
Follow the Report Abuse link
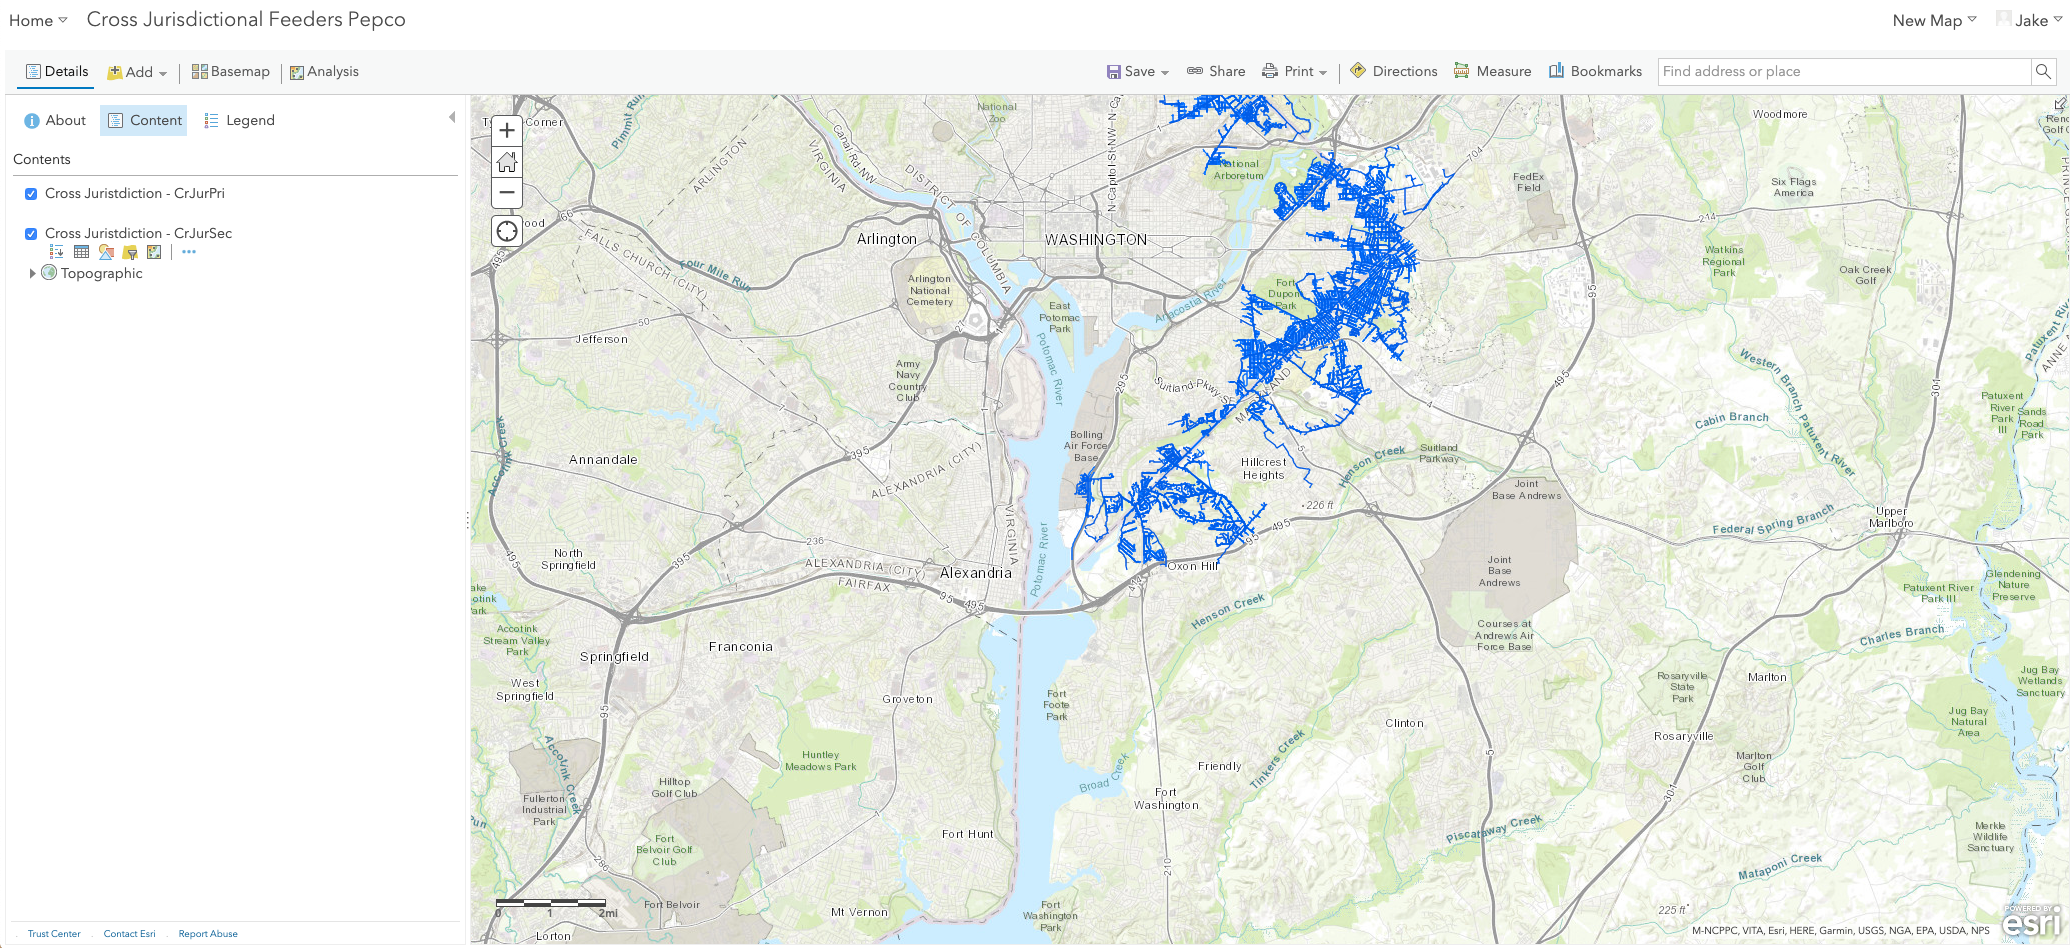[x=208, y=934]
